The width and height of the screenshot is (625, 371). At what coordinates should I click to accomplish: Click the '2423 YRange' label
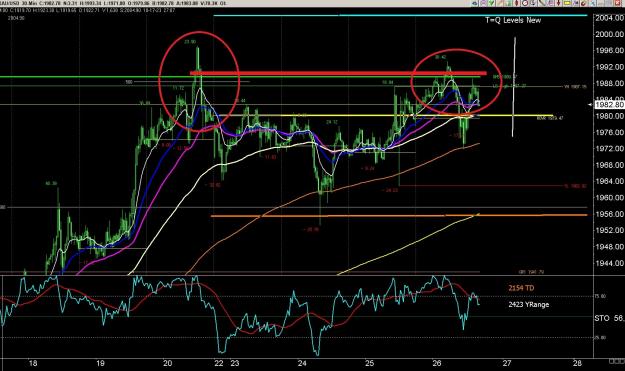tap(529, 304)
